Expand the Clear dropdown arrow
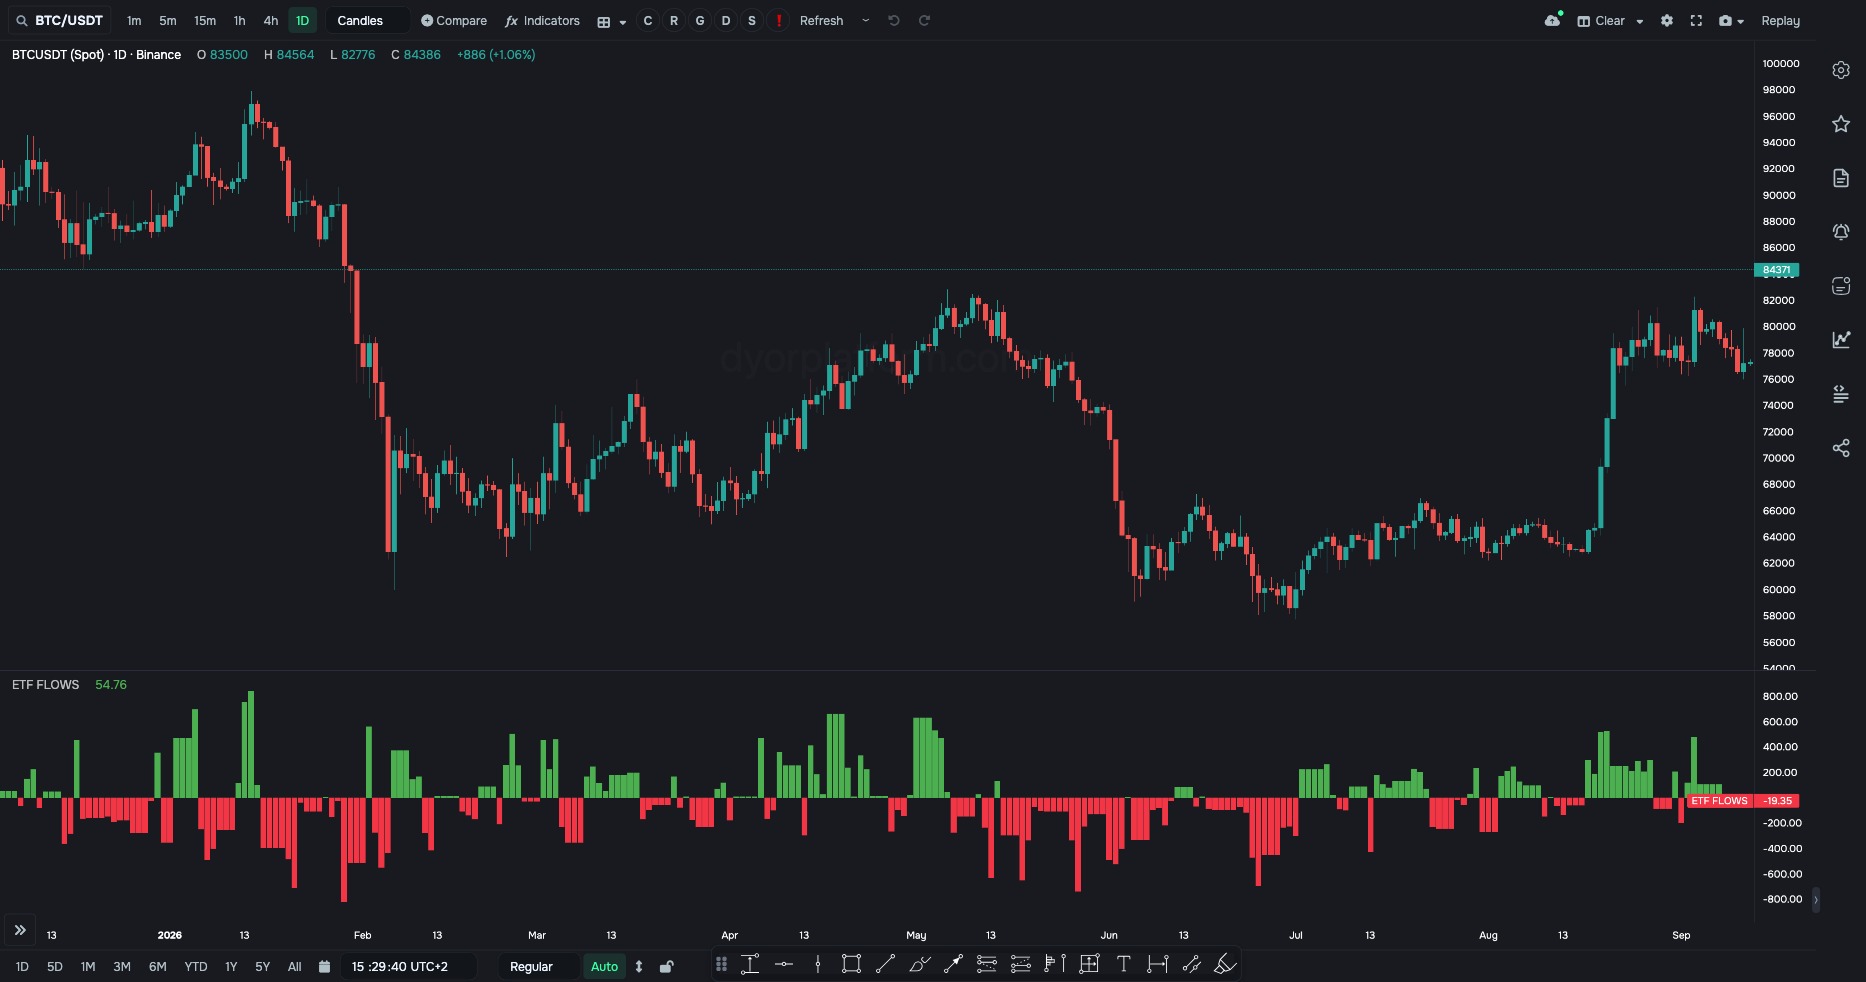The width and height of the screenshot is (1866, 982). click(x=1640, y=21)
